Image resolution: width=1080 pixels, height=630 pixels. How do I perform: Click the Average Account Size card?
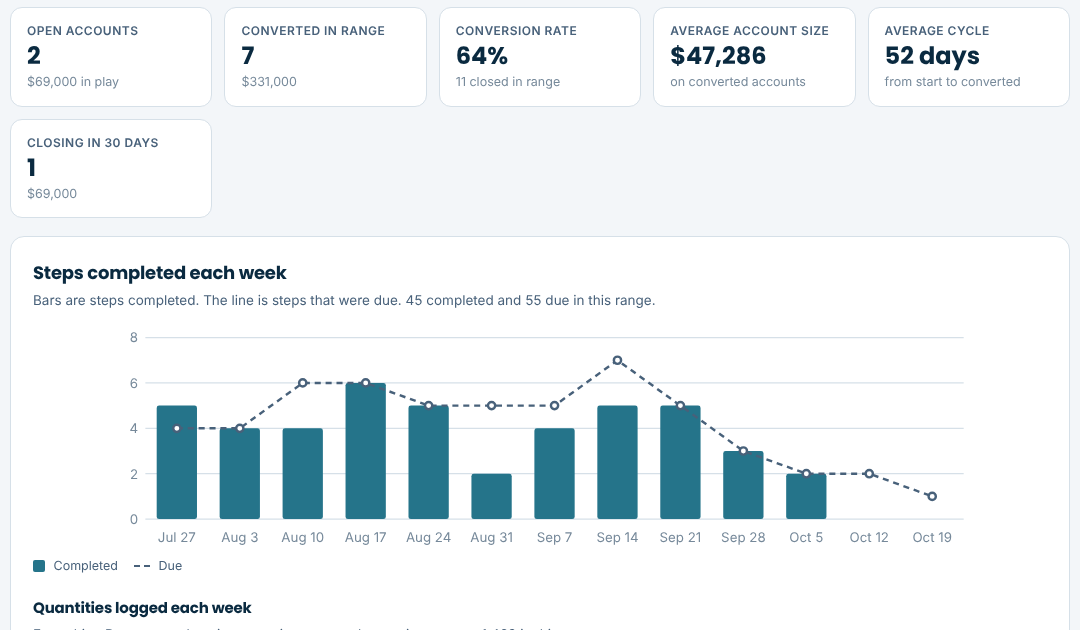coord(754,57)
